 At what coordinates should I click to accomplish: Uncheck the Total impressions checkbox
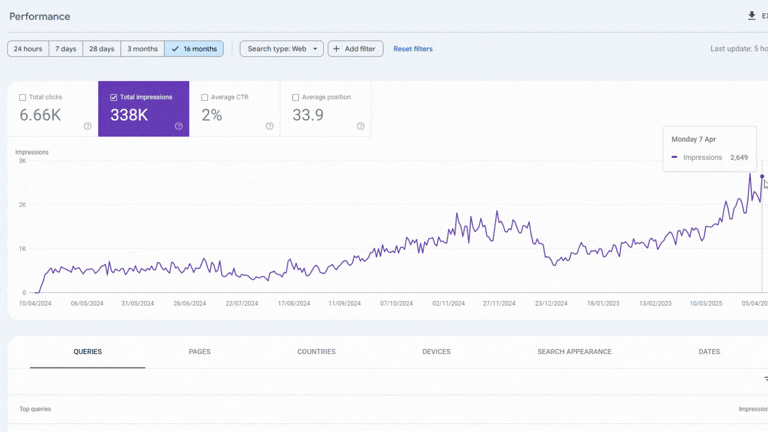click(x=114, y=98)
